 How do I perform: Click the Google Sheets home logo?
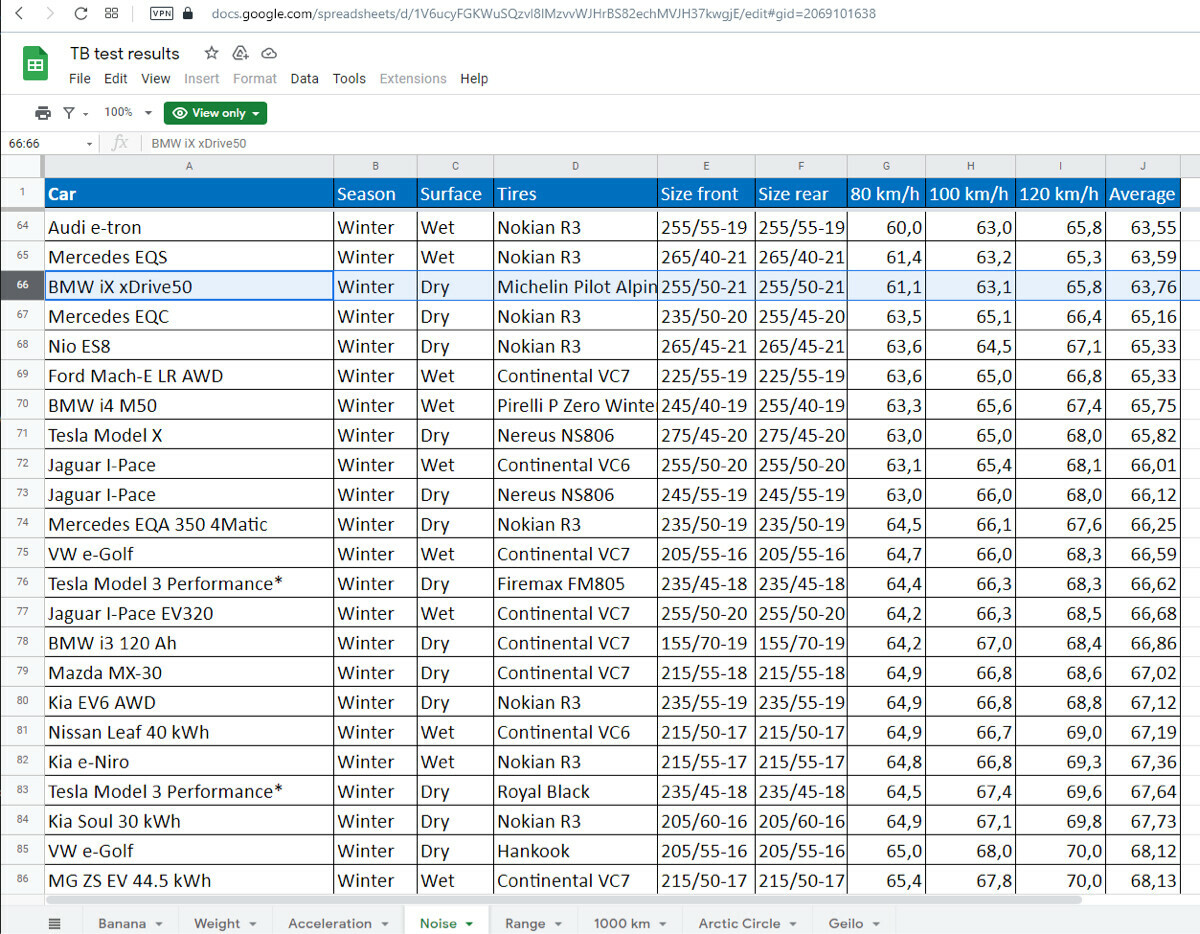point(36,65)
